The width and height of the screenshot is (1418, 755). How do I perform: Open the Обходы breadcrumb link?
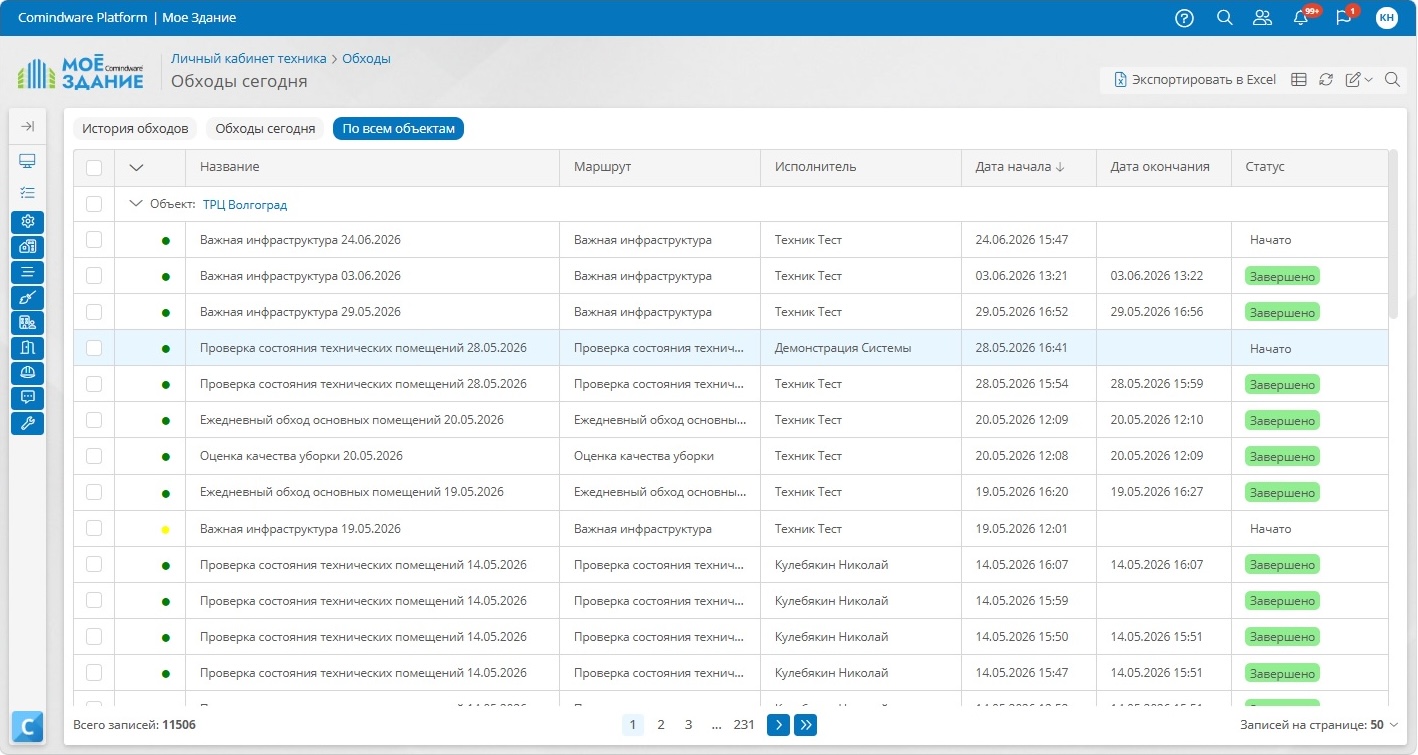pyautogui.click(x=366, y=59)
